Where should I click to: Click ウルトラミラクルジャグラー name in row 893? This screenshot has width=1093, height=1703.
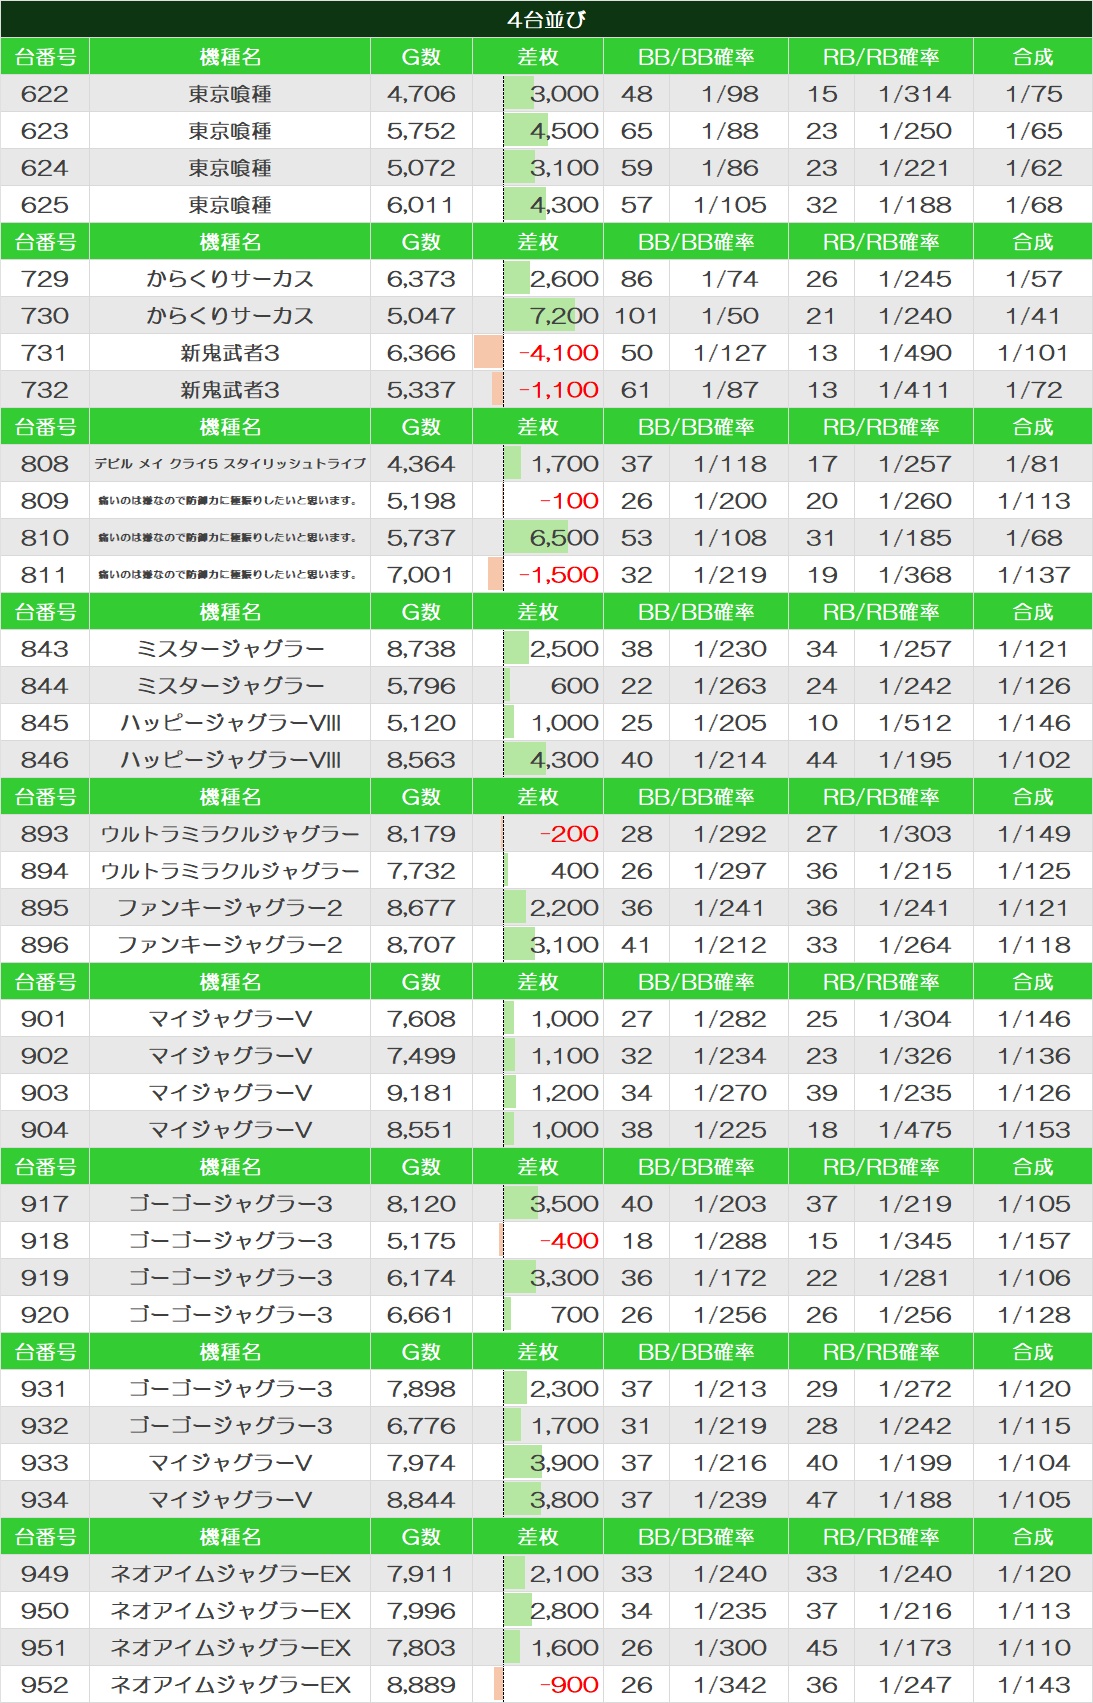(230, 834)
